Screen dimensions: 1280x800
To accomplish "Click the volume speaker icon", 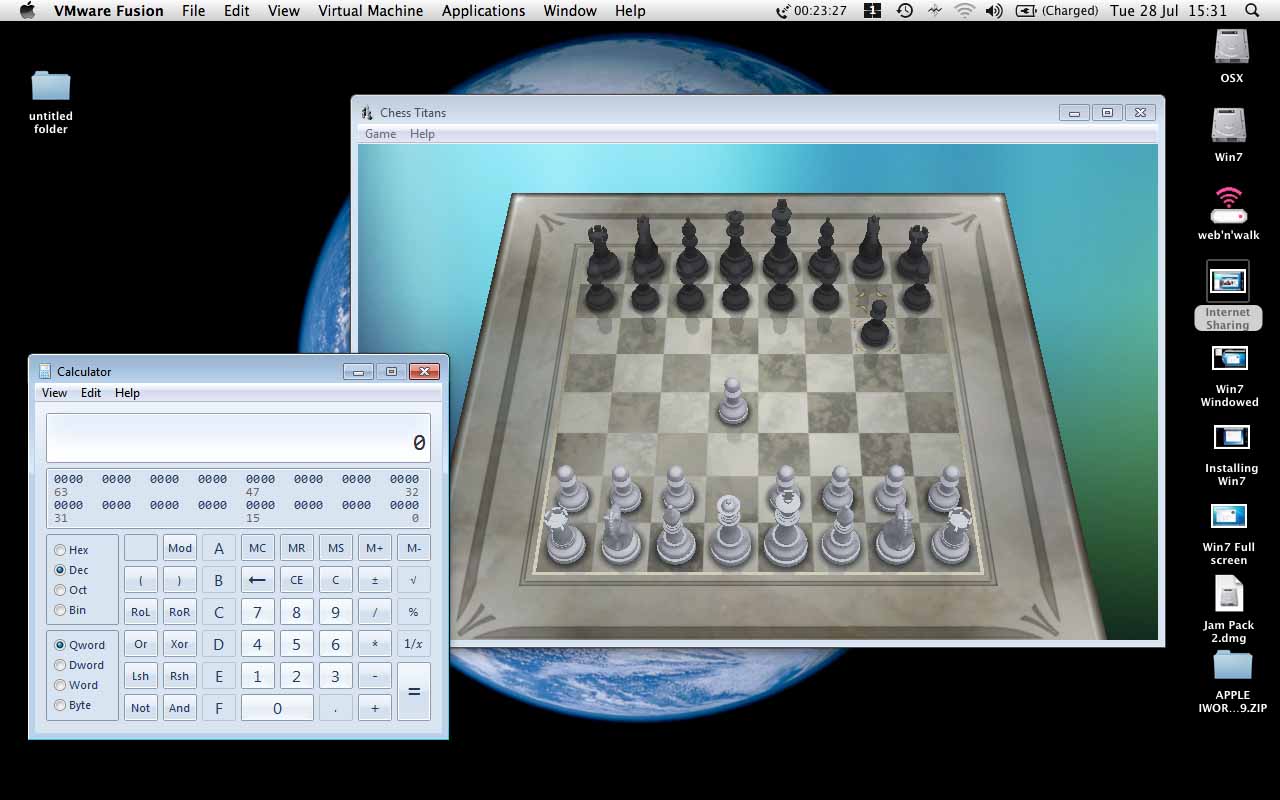I will pos(993,11).
